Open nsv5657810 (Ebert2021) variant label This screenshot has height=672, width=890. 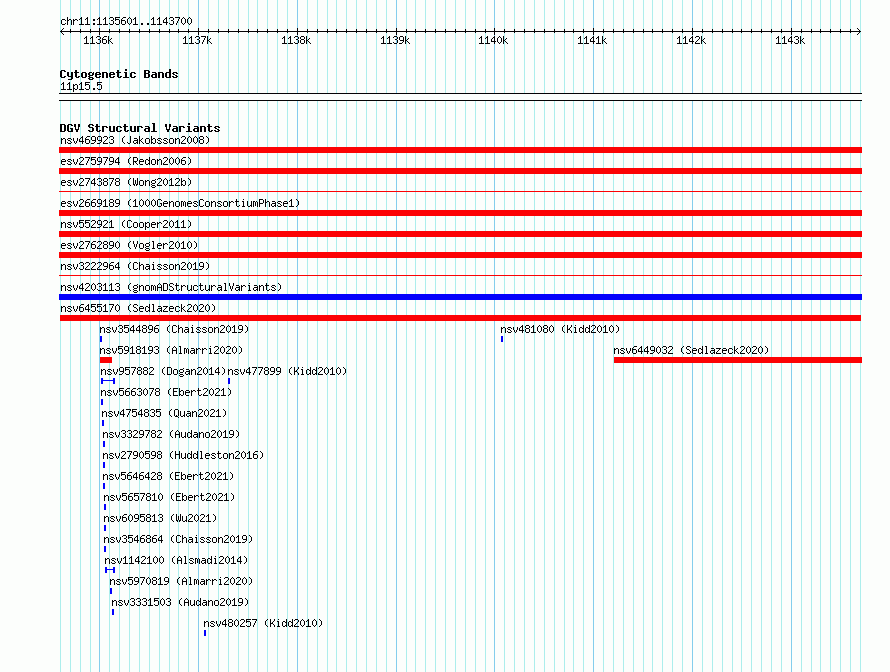169,497
